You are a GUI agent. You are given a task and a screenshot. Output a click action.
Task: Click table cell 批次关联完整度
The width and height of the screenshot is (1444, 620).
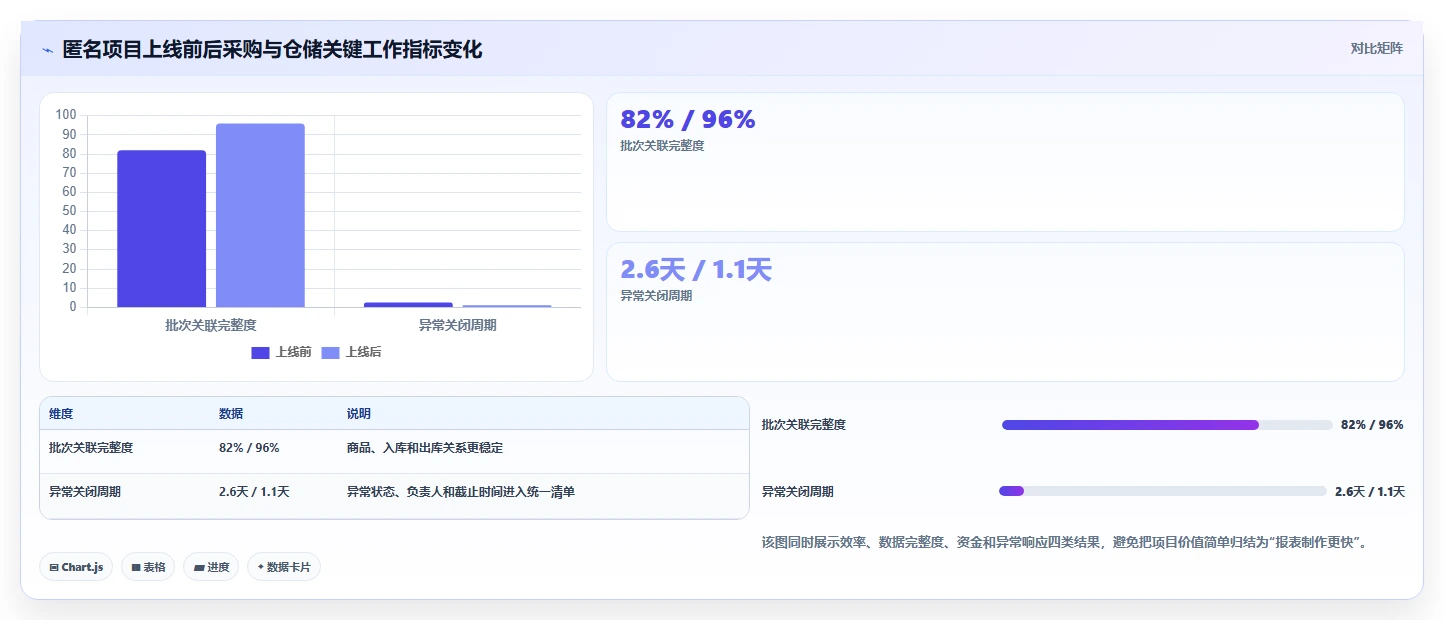91,448
